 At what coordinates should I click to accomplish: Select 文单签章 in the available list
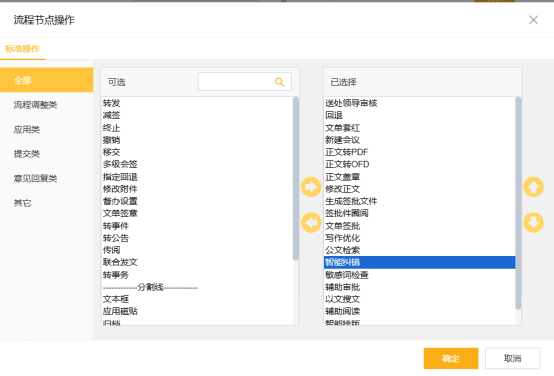[x=197, y=213]
